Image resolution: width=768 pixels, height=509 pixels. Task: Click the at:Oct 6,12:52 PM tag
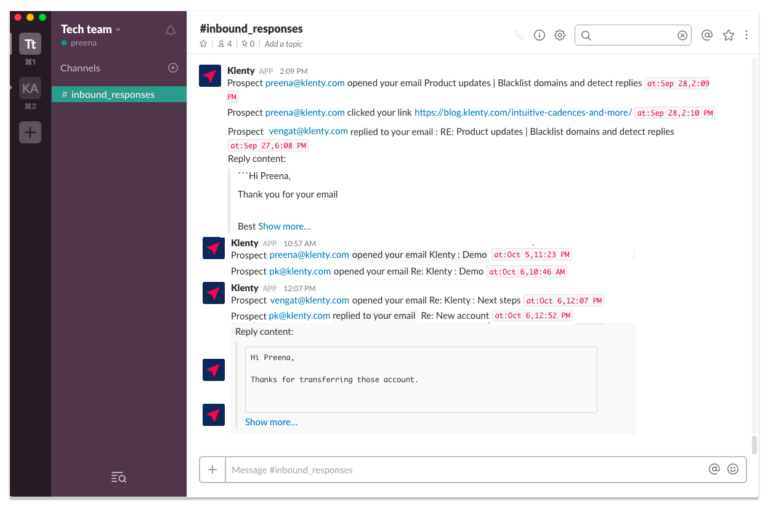[532, 315]
